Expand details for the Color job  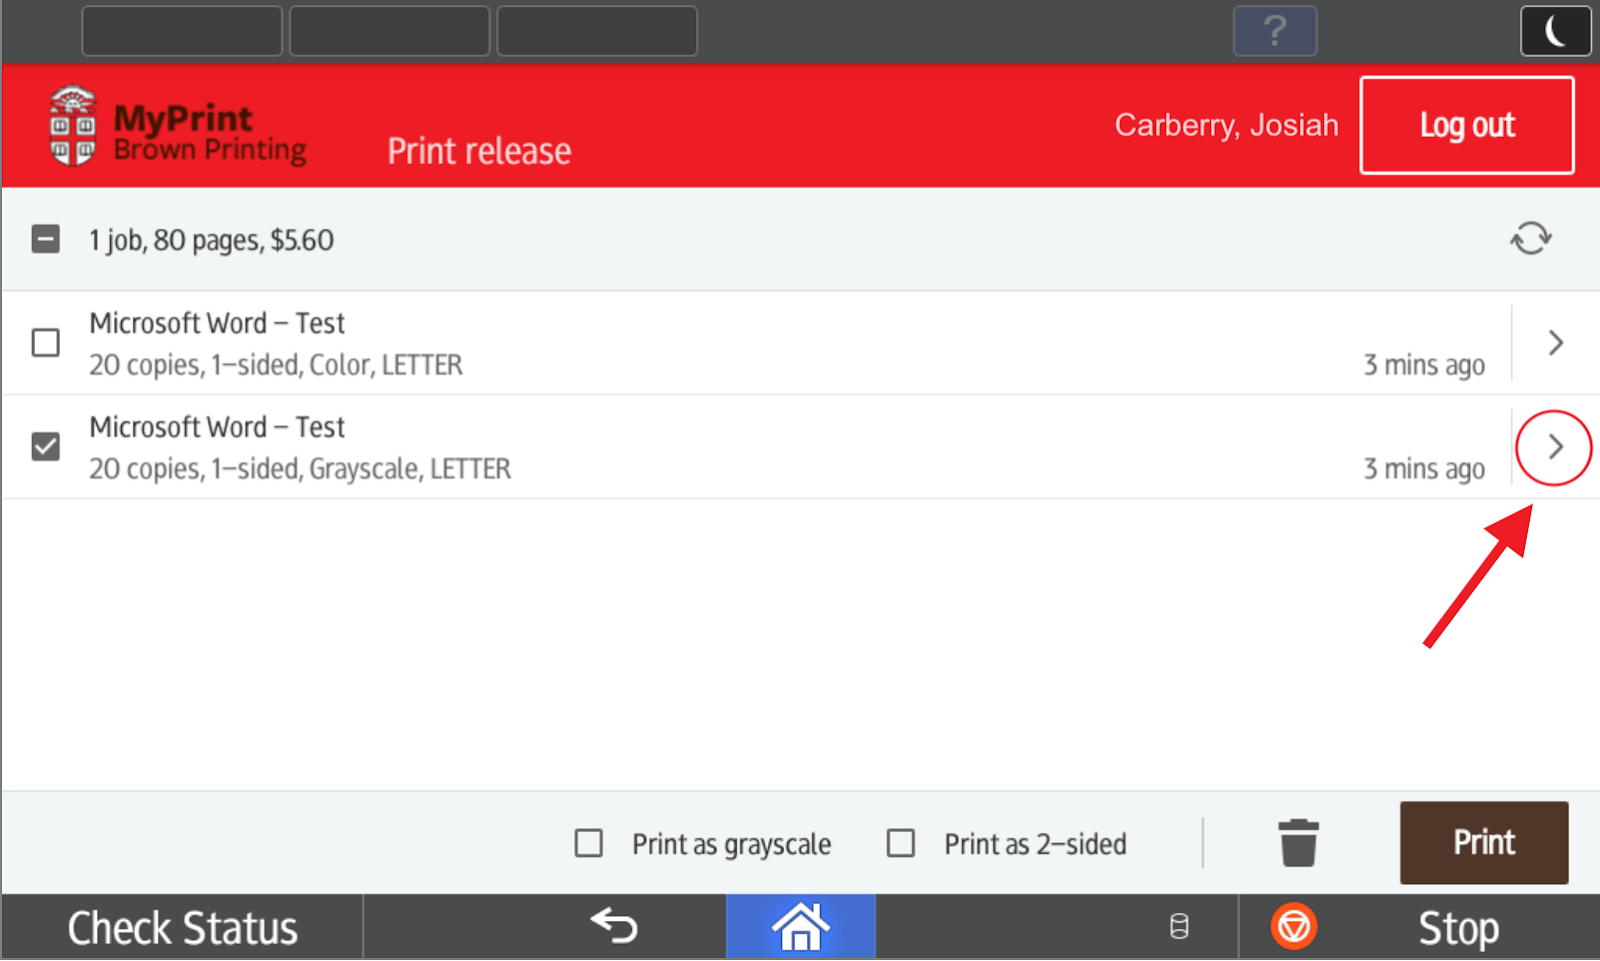coord(1555,343)
